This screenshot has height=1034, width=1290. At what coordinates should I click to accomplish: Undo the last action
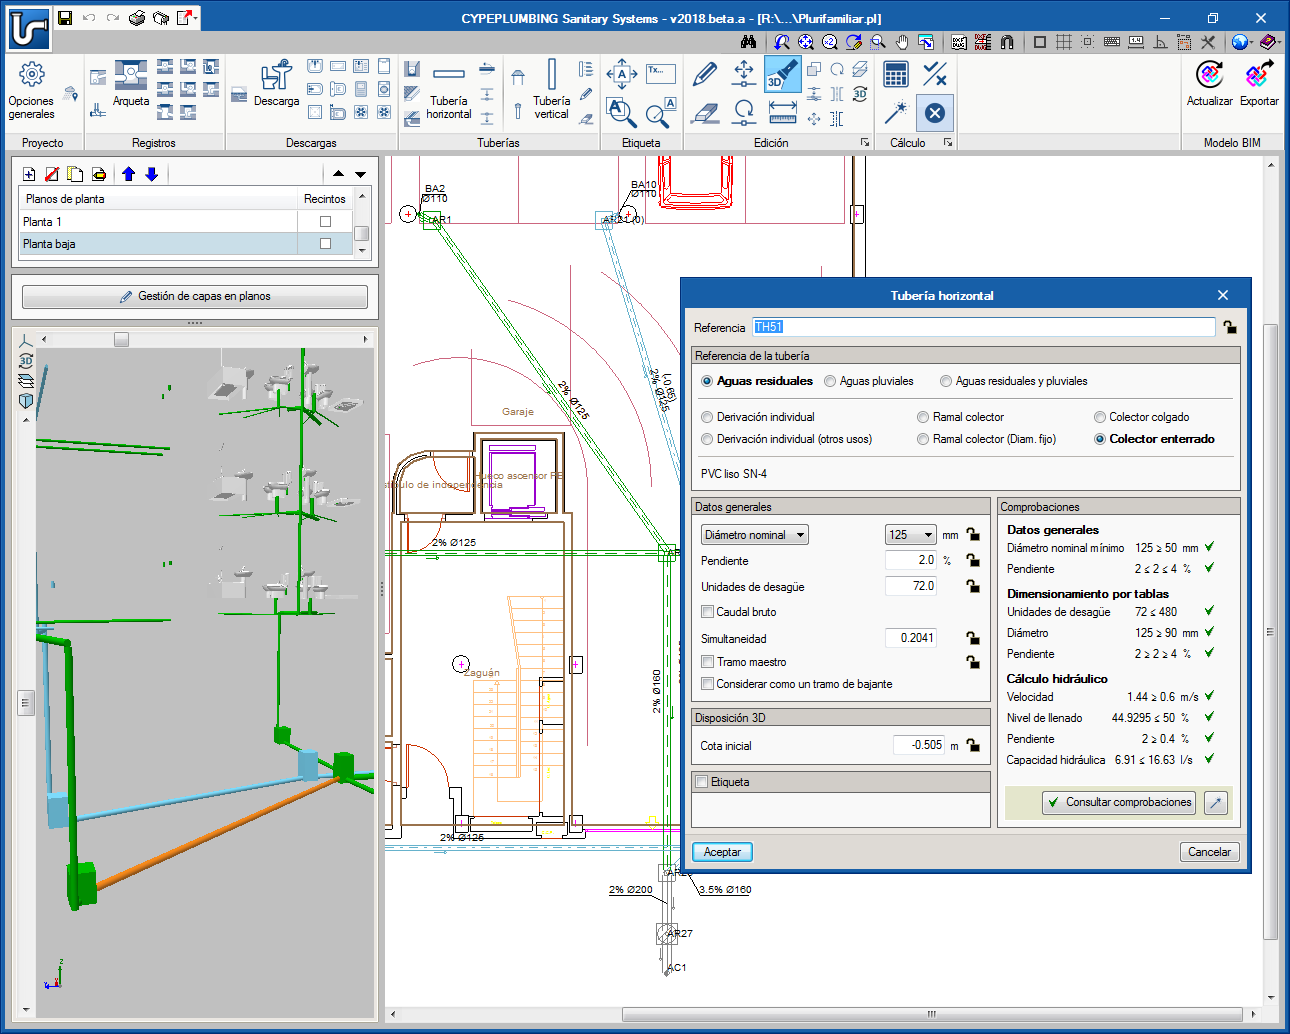point(89,18)
